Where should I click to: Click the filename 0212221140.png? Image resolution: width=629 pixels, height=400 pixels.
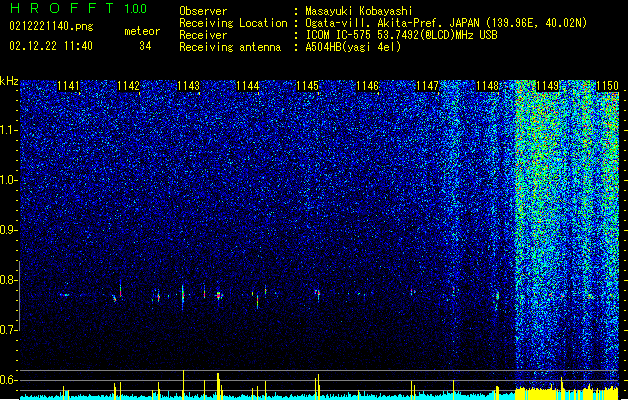click(x=51, y=27)
